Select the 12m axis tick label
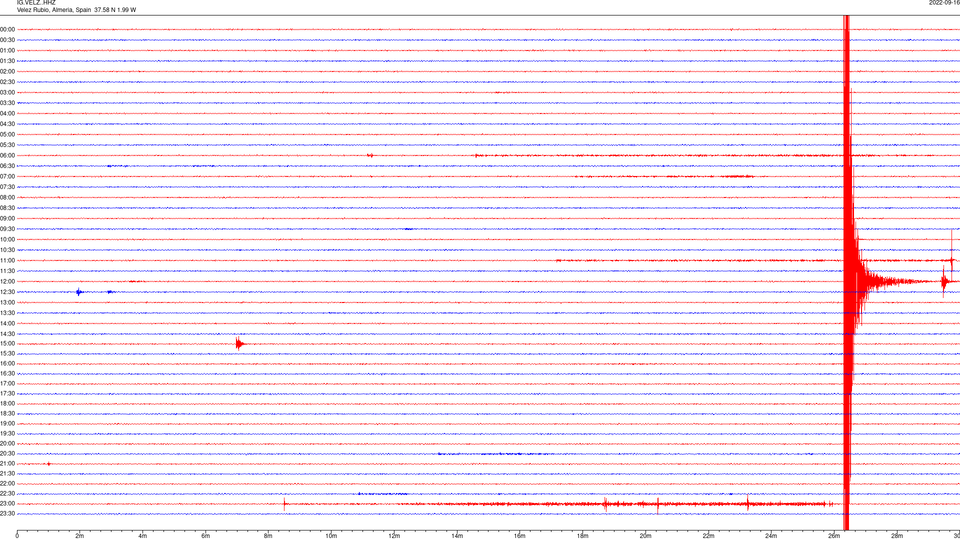 point(394,536)
